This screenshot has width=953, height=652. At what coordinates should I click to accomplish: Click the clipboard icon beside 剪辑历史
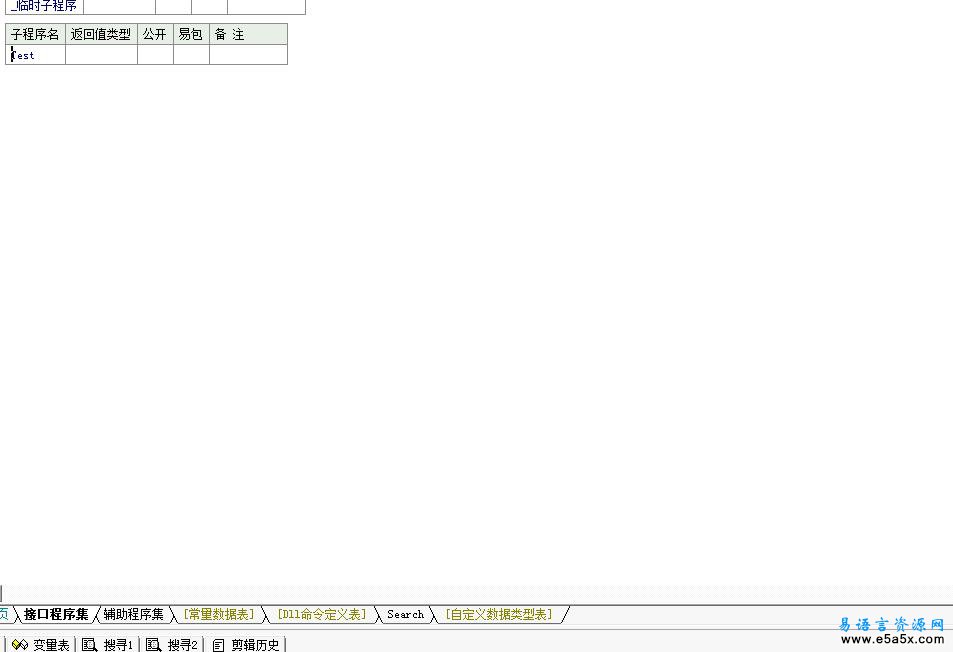click(x=218, y=645)
